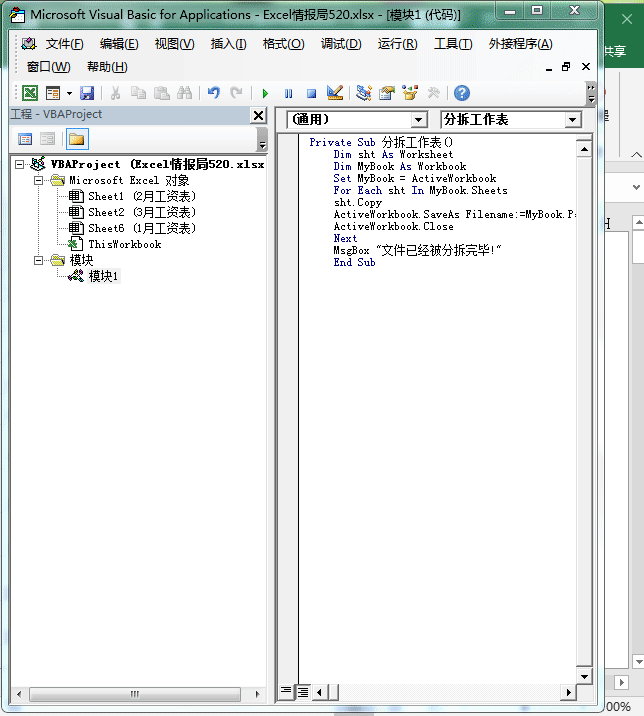The width and height of the screenshot is (644, 716).
Task: Click the Project panel scroll right arrow
Action: click(x=258, y=694)
